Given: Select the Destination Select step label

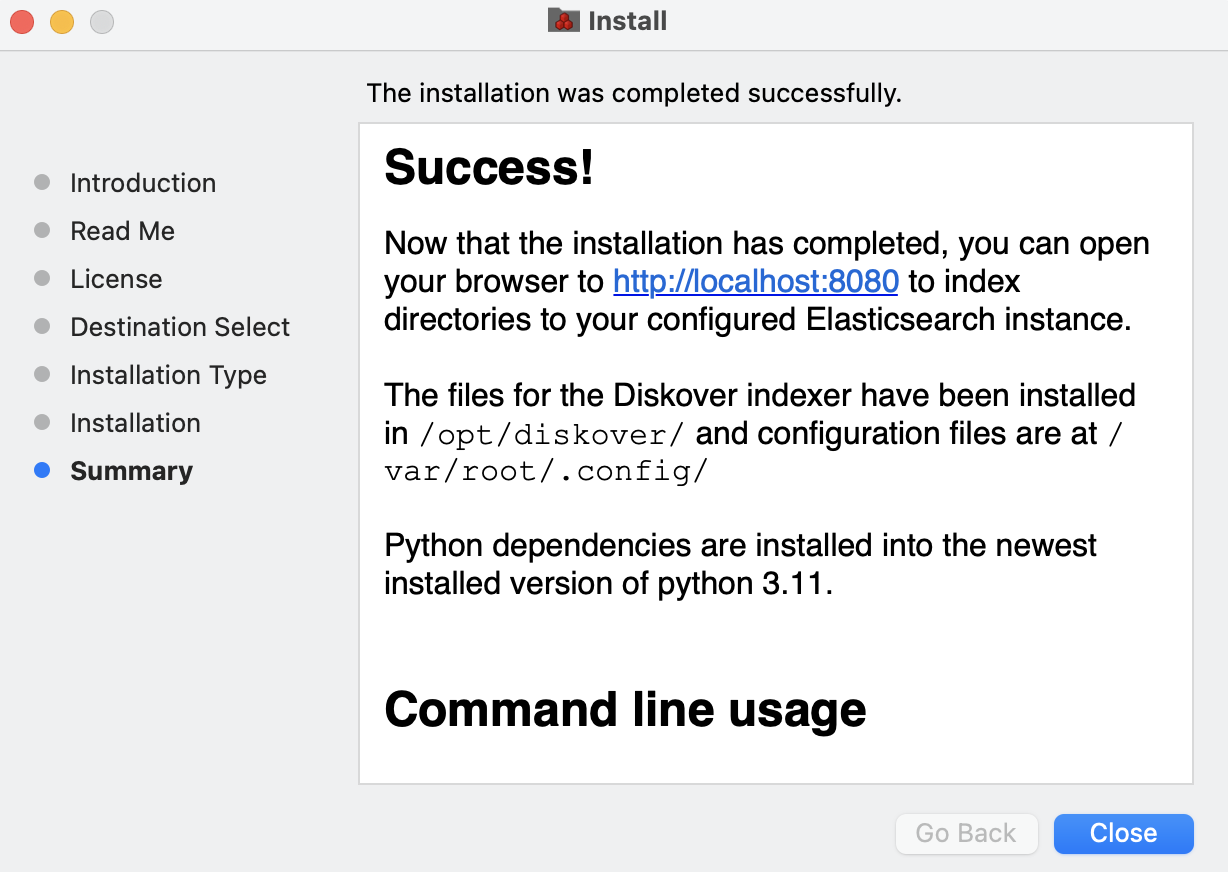Looking at the screenshot, I should pyautogui.click(x=180, y=327).
